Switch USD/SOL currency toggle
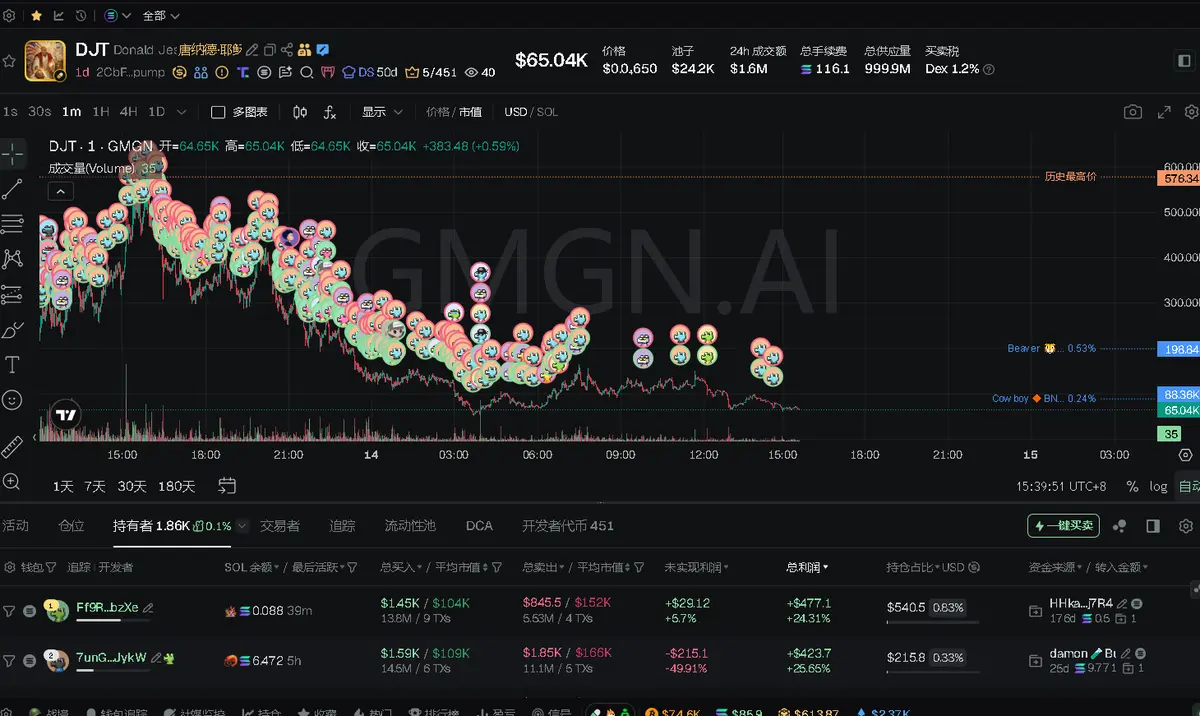 [531, 112]
